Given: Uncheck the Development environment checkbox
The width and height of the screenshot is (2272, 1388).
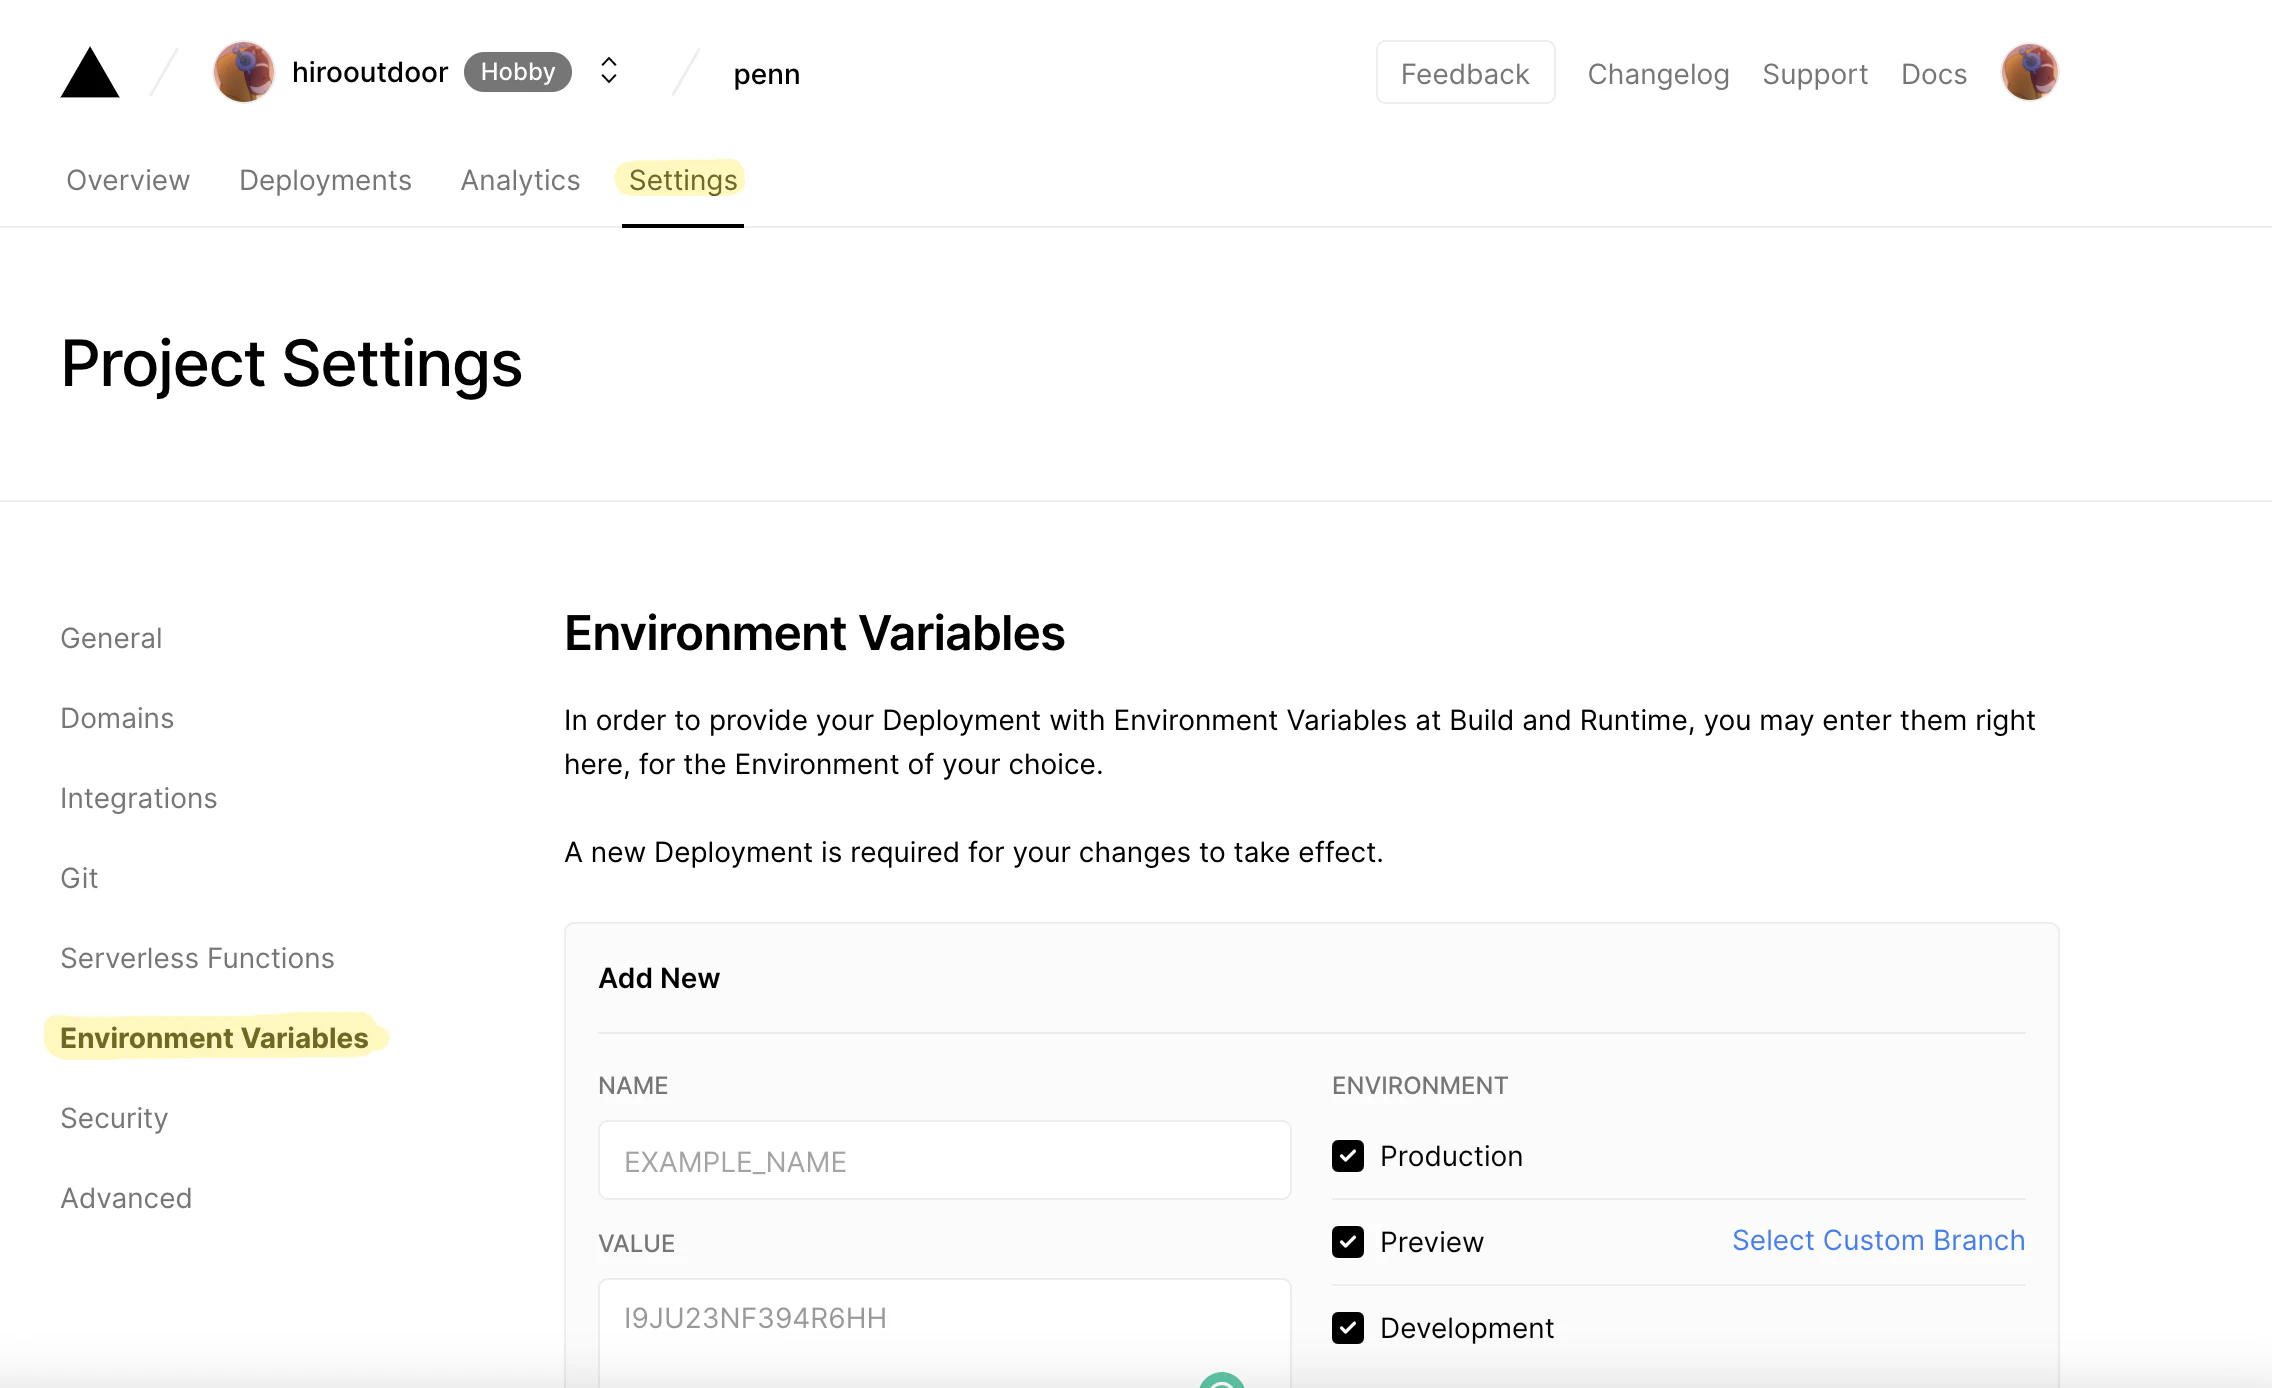Looking at the screenshot, I should [1347, 1328].
